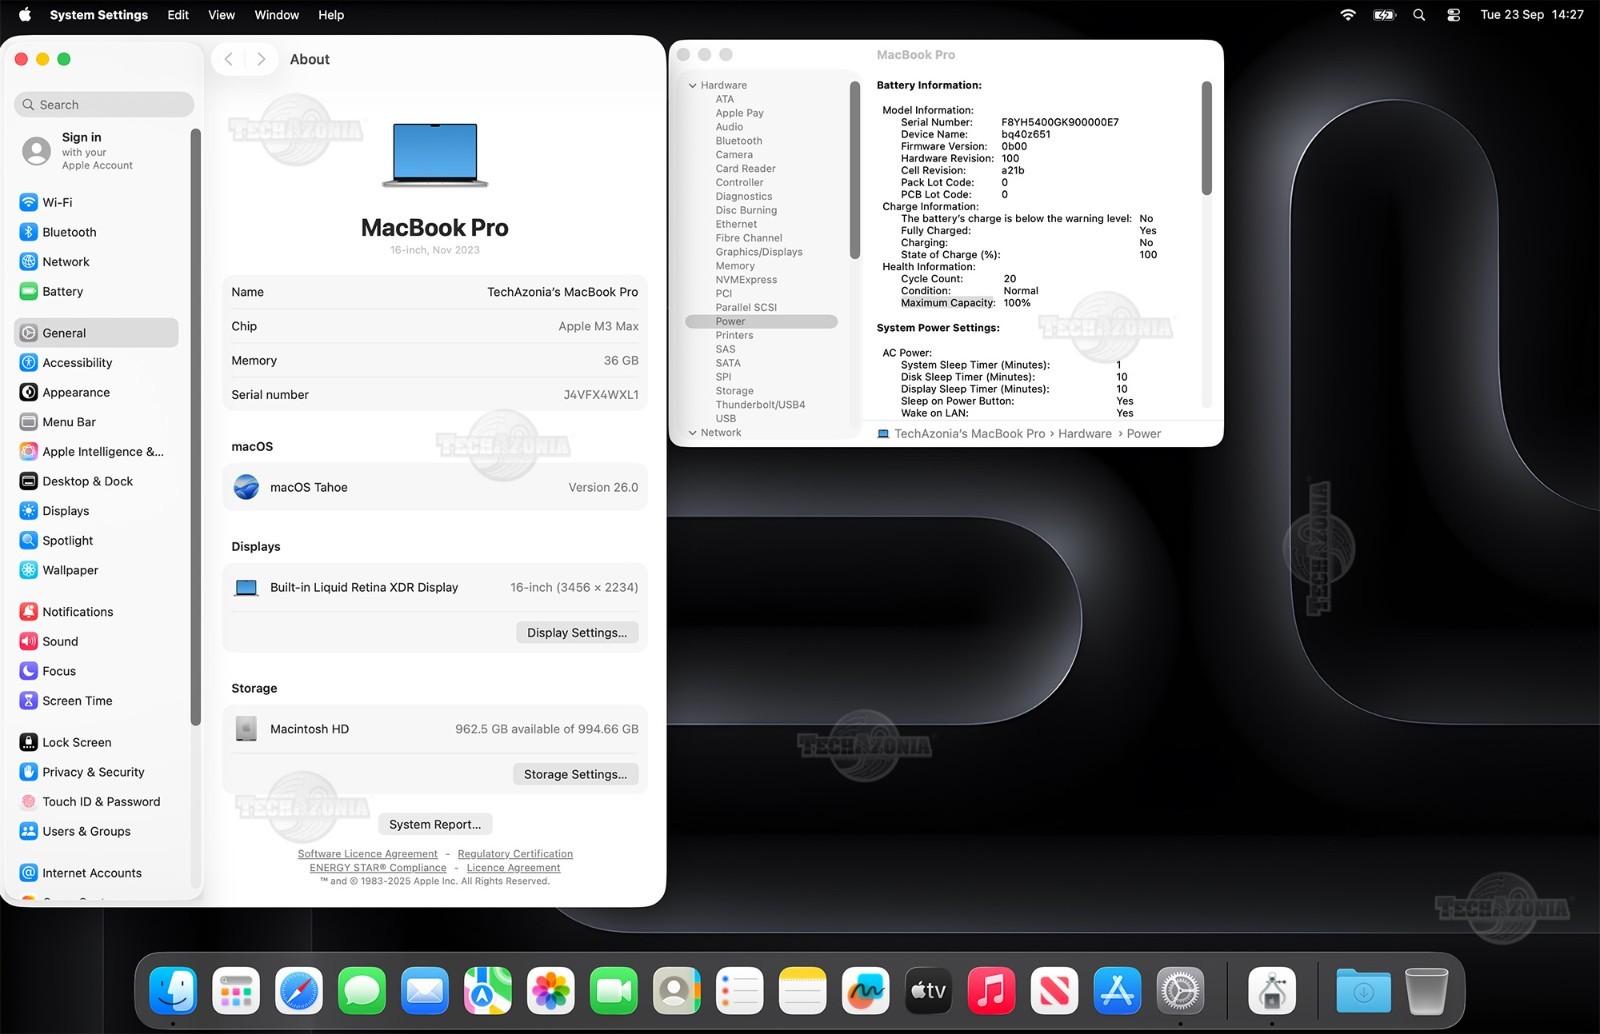This screenshot has height=1034, width=1600.
Task: Open the ENERGY STAR Compliance link
Action: click(x=378, y=868)
